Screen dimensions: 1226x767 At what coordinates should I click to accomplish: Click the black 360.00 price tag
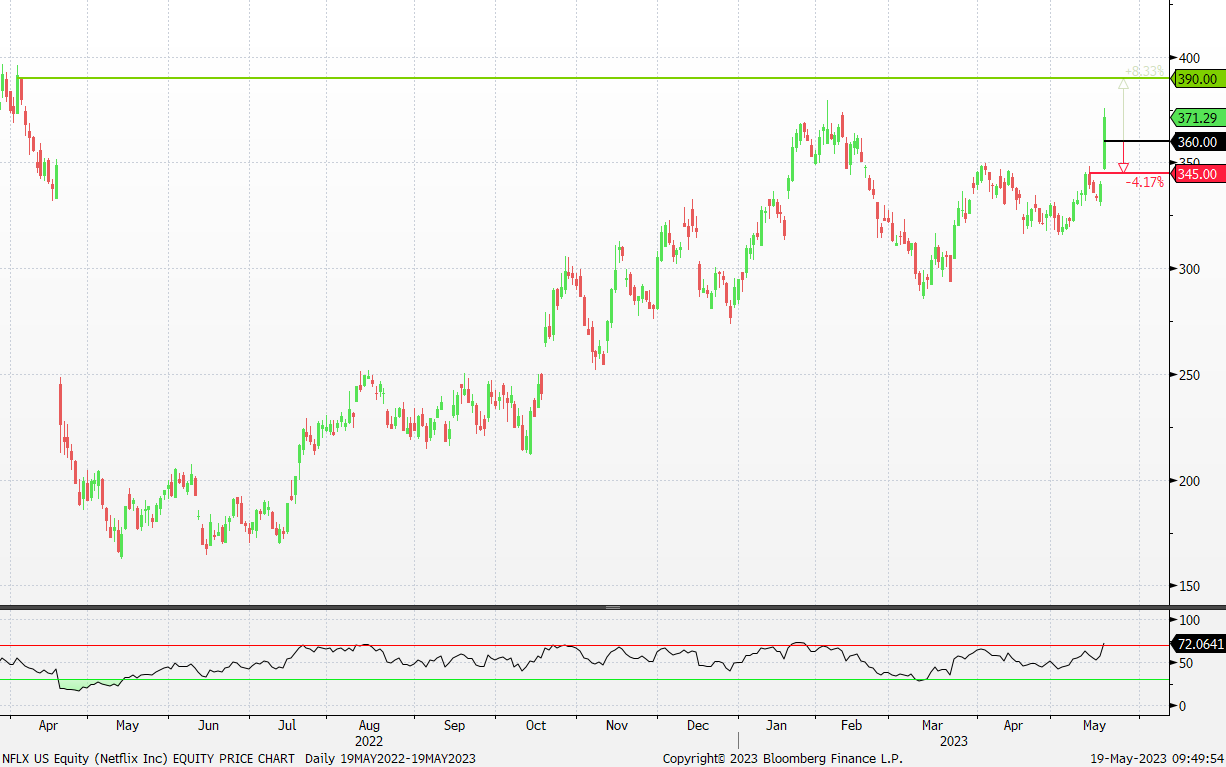(1197, 142)
